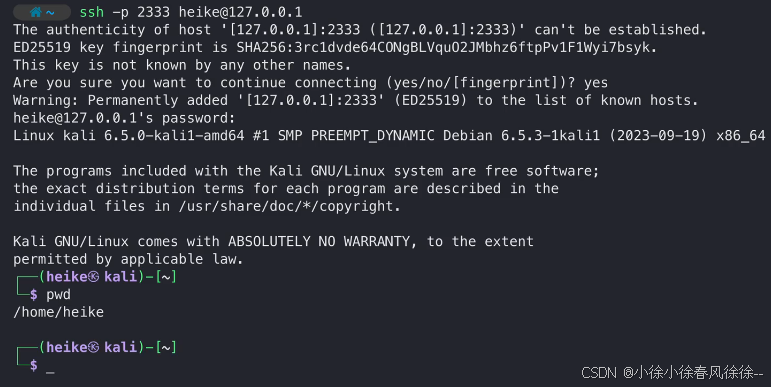The width and height of the screenshot is (771, 387).
Task: Click the 2333 port number in the ssh command
Action: pos(153,12)
